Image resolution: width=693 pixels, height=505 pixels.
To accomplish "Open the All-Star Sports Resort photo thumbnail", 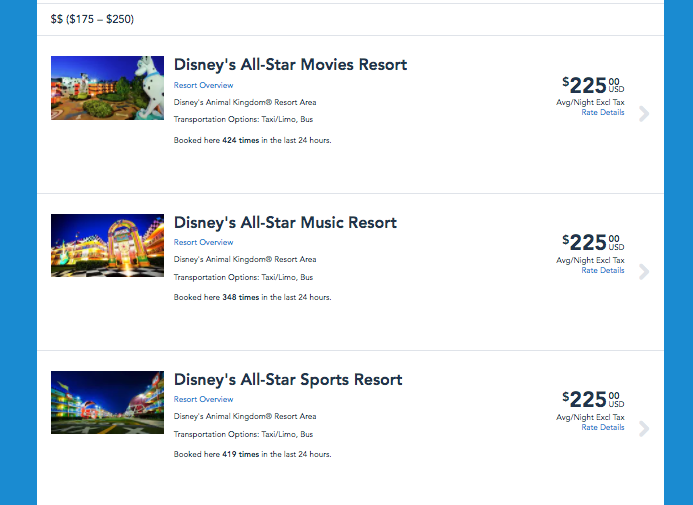I will click(107, 402).
